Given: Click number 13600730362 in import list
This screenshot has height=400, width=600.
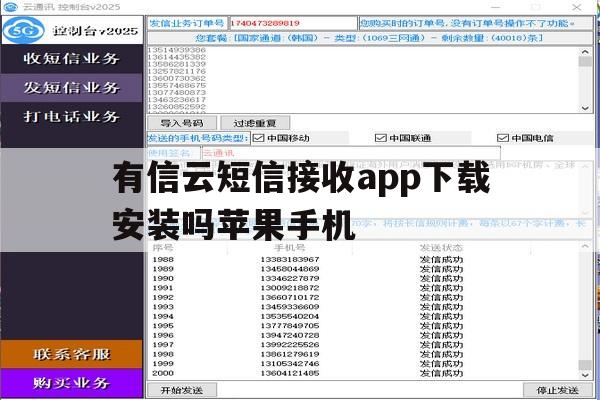Looking at the screenshot, I should [x=177, y=78].
